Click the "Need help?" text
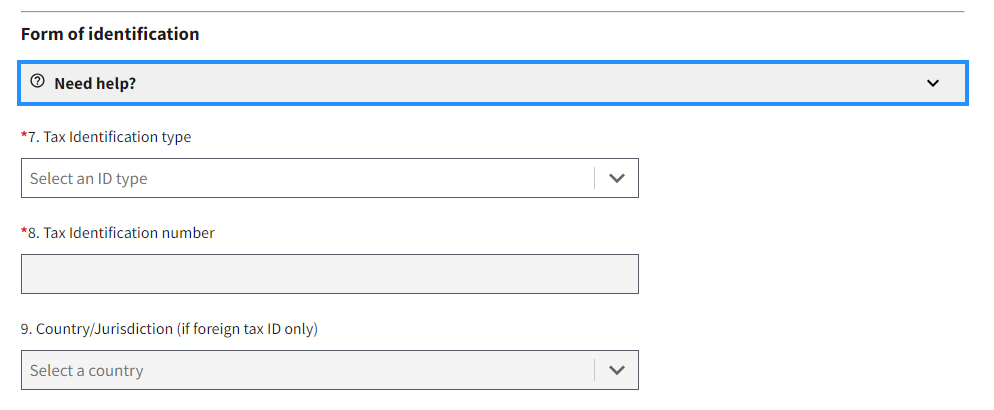Viewport: 994px width, 410px height. tap(95, 83)
